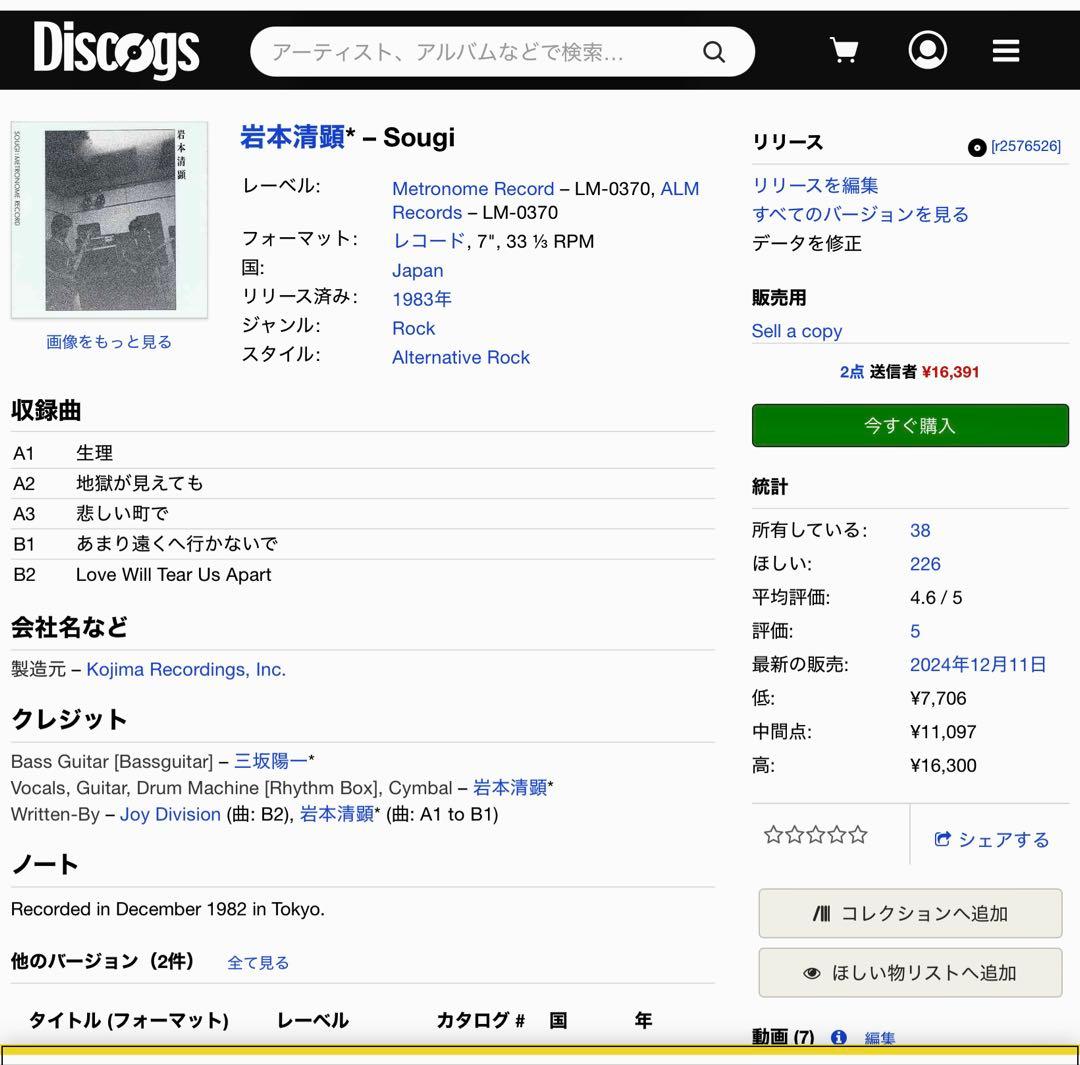Click the share icon next to シェアする

click(942, 838)
